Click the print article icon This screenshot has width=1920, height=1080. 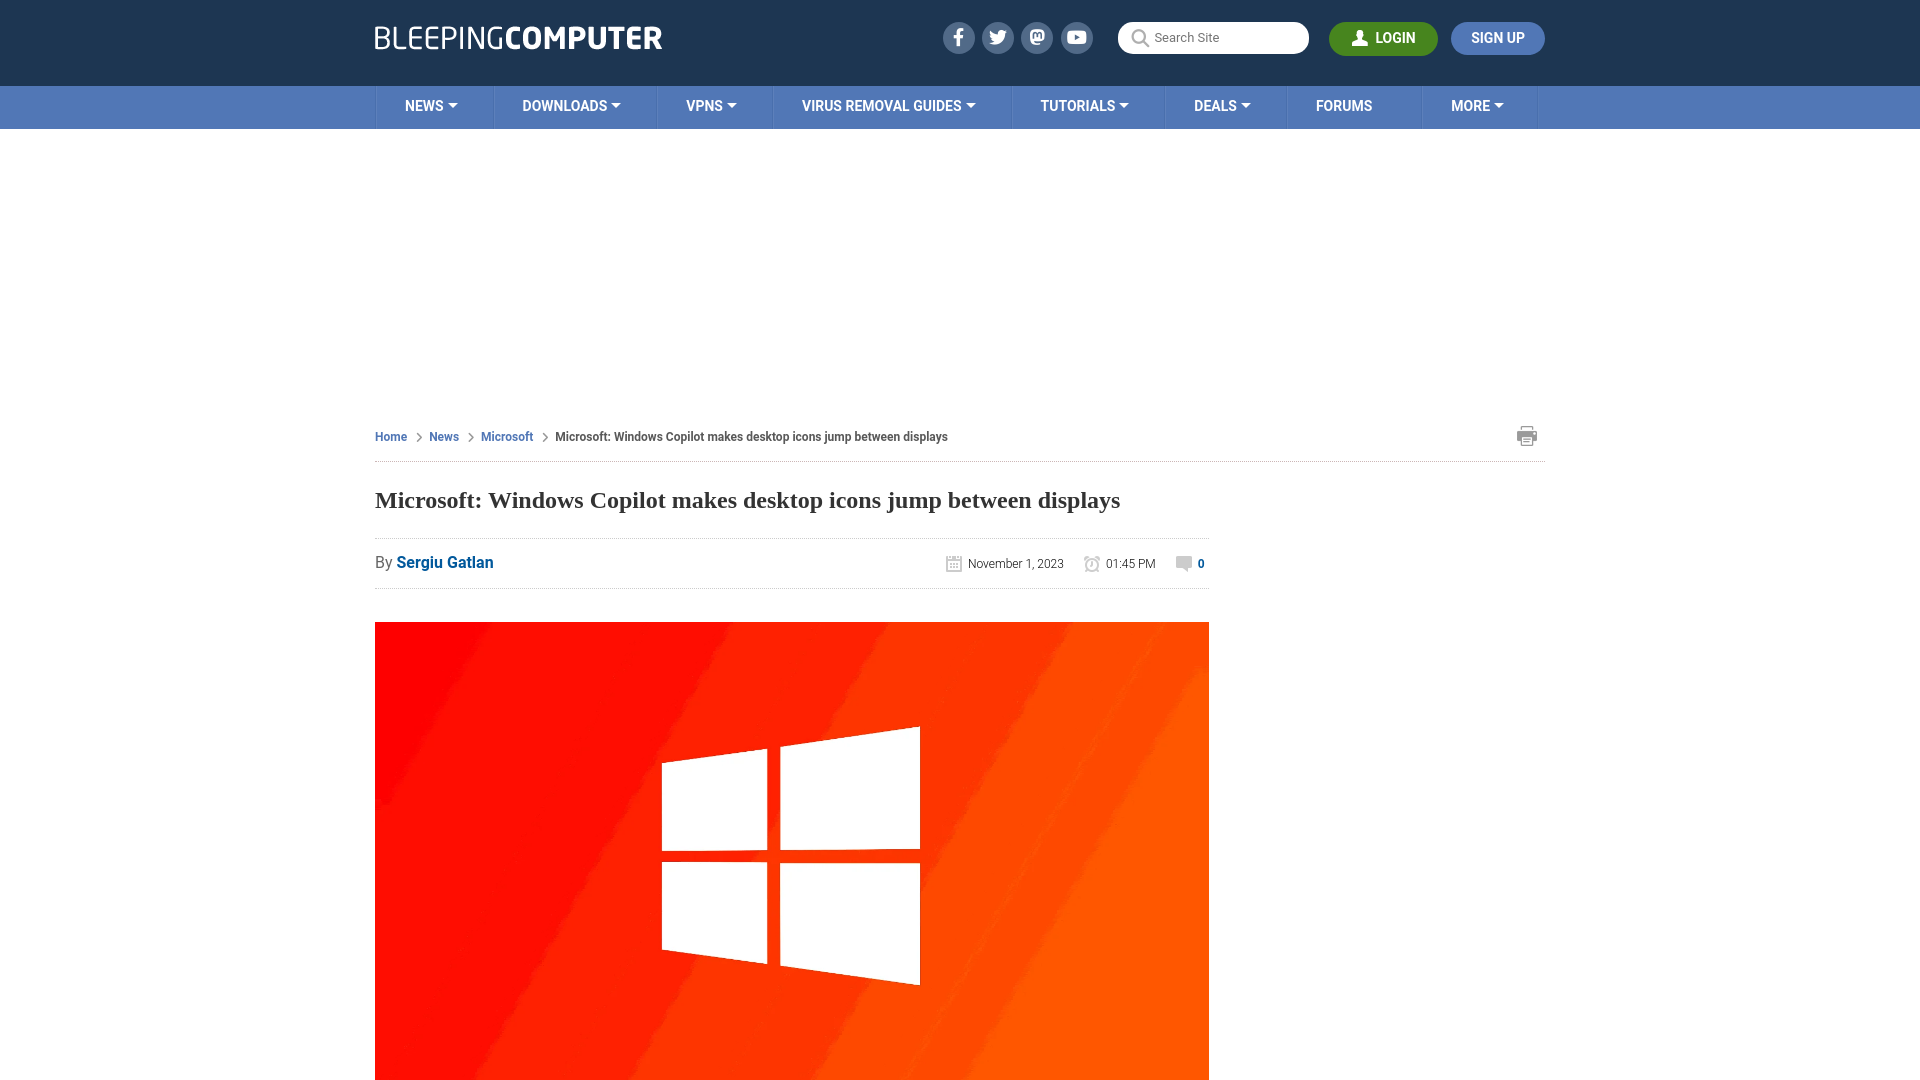[x=1527, y=435]
